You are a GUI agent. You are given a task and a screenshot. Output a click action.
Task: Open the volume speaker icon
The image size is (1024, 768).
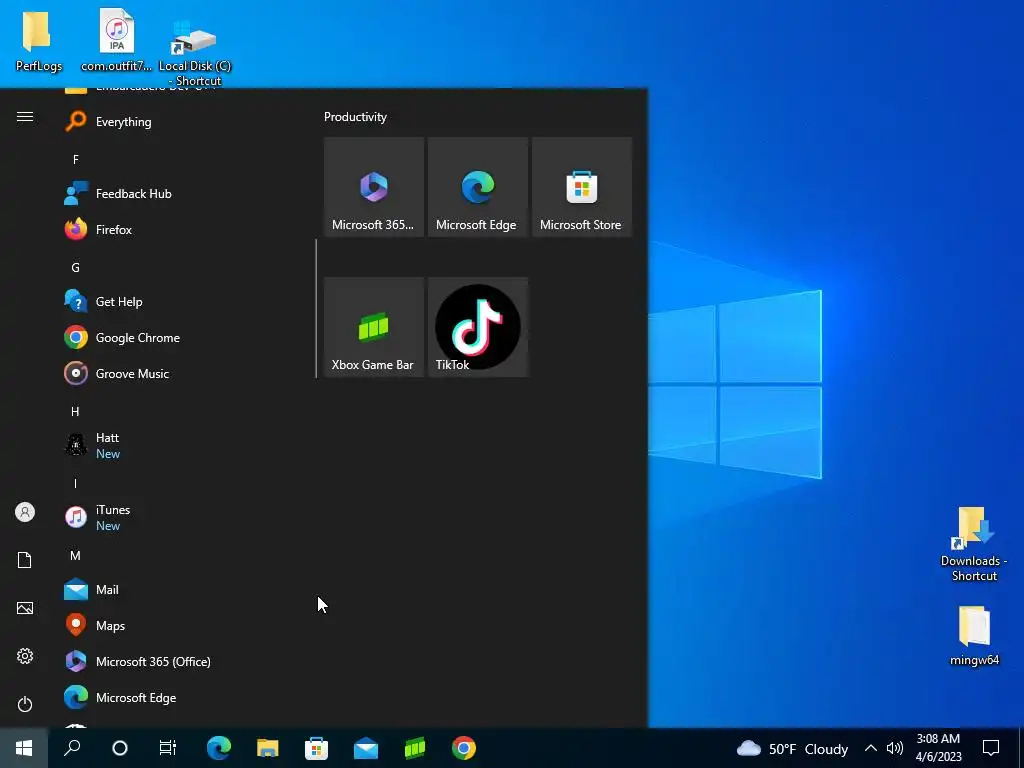[895, 748]
